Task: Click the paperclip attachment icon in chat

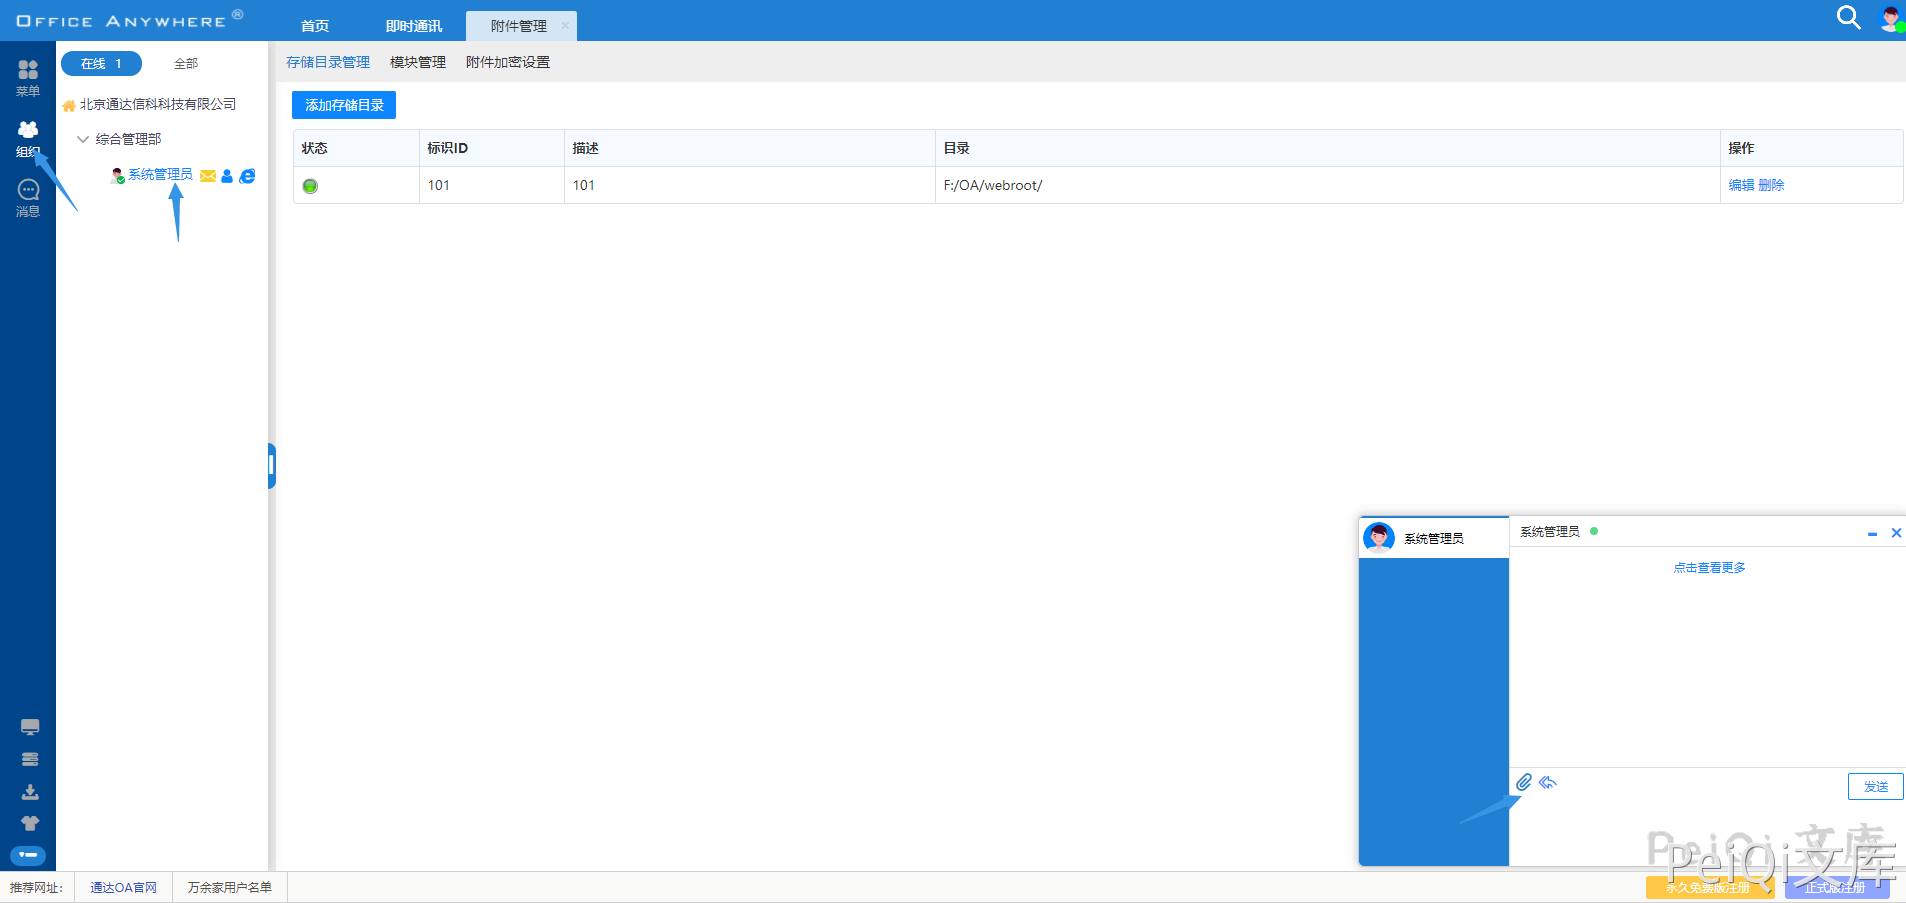Action: click(1523, 782)
